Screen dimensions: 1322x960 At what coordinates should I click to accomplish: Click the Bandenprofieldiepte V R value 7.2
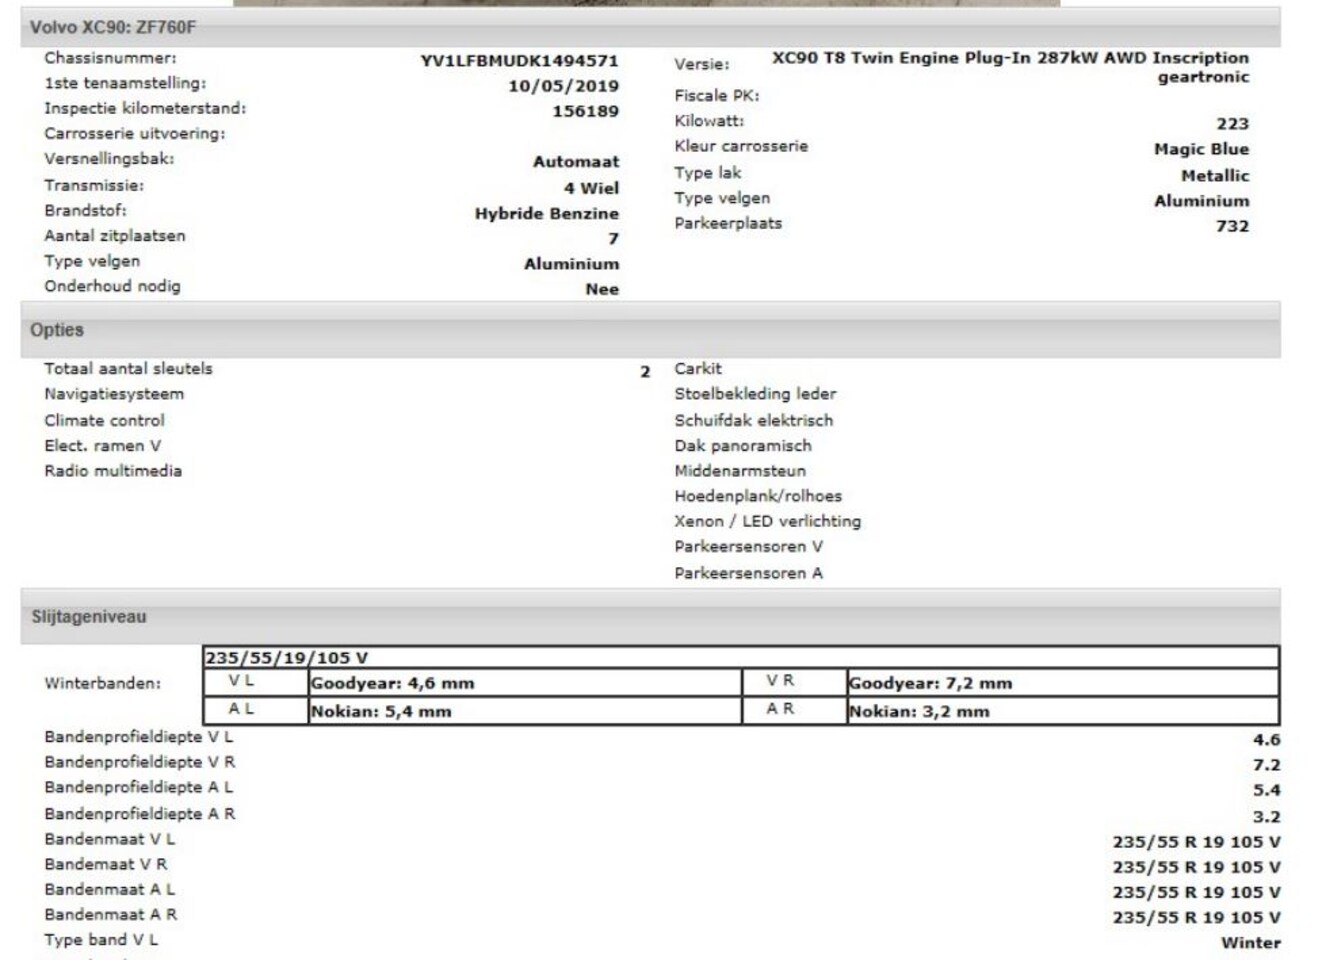tap(1266, 765)
